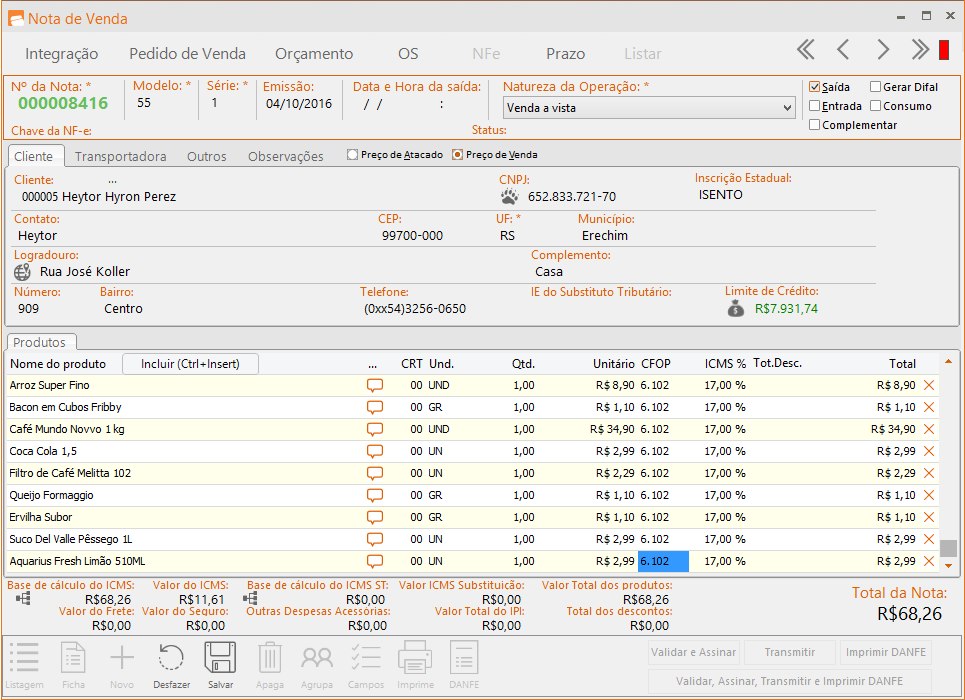Image resolution: width=965 pixels, height=700 pixels.
Task: Click the Apaga trash icon
Action: pos(270,664)
